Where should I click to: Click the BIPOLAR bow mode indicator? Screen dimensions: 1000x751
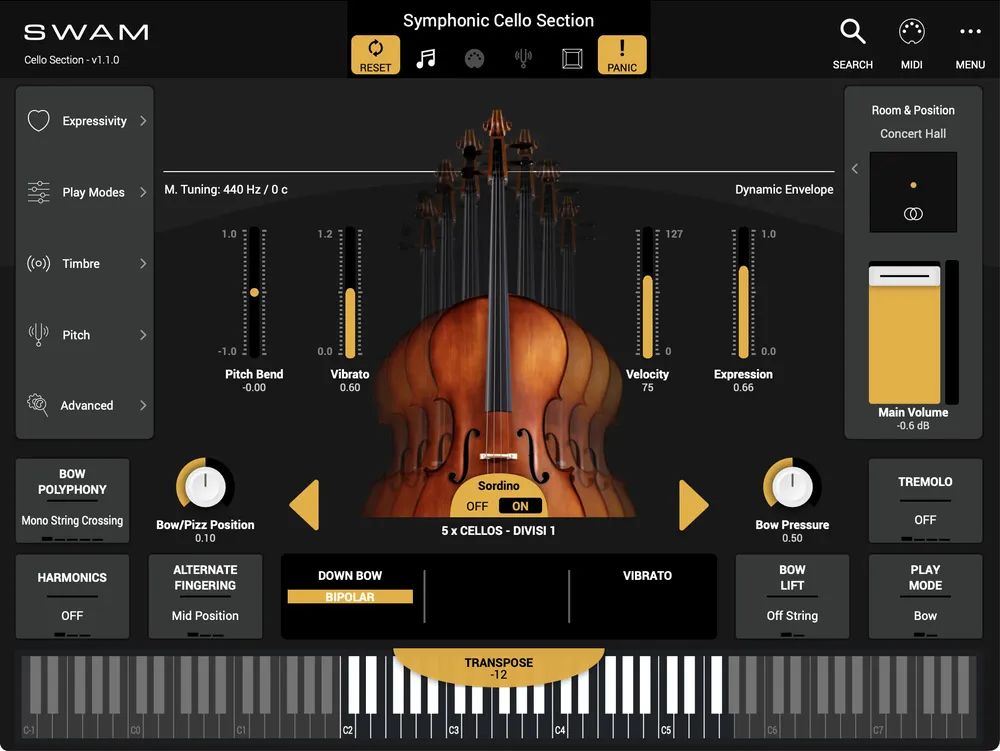point(350,597)
